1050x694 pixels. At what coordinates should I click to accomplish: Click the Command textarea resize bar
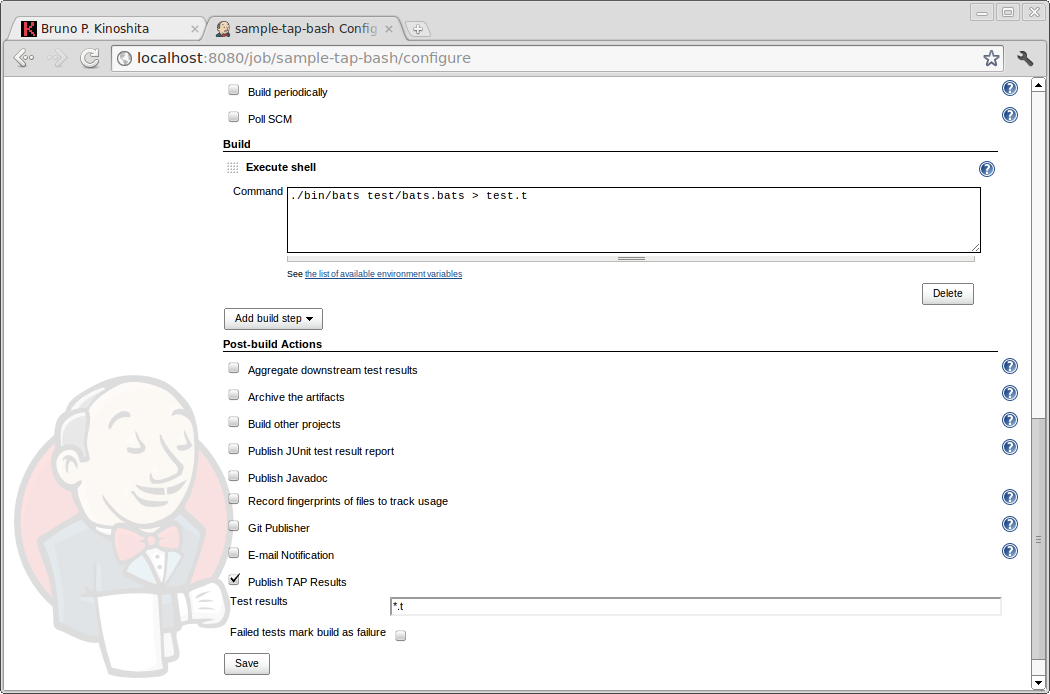coord(631,258)
